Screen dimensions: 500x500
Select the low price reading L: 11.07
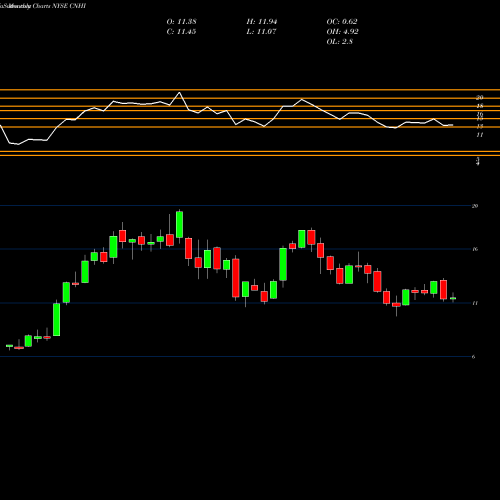[x=262, y=32]
